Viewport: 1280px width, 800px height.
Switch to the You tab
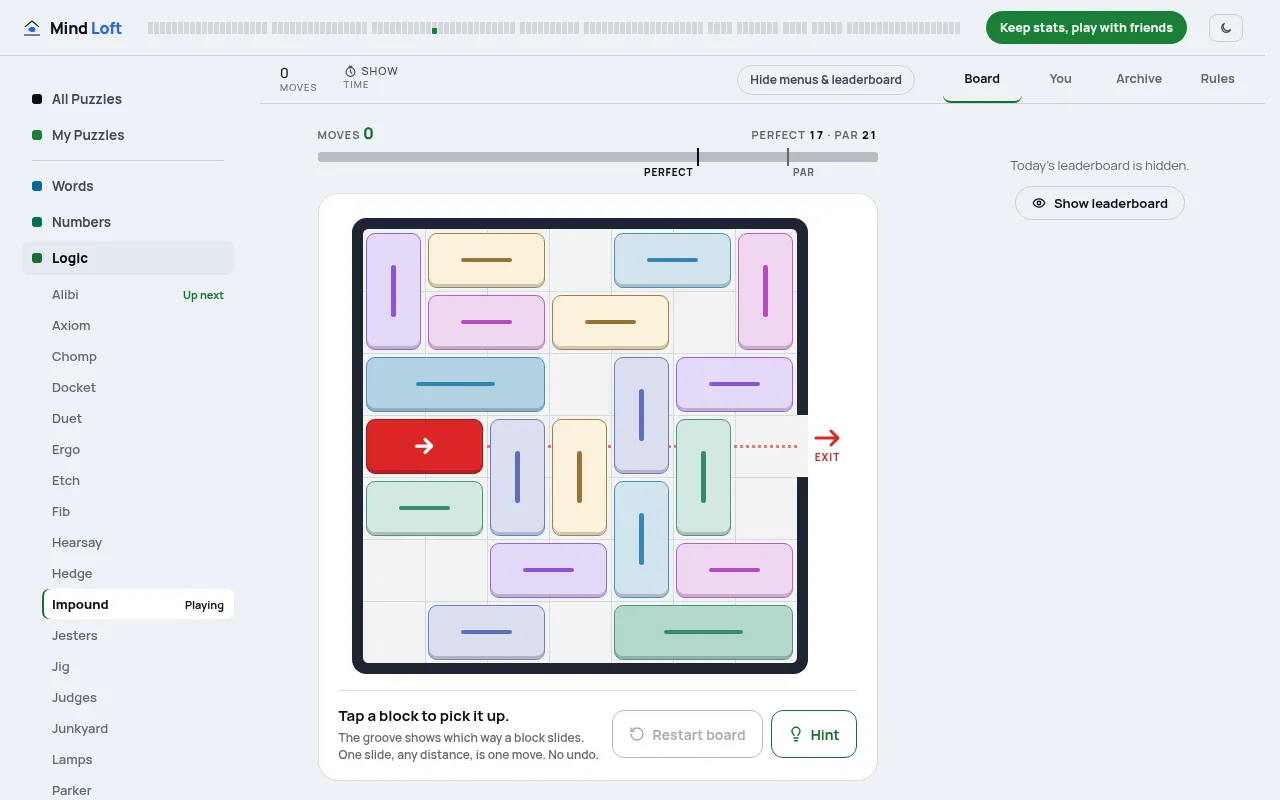1061,79
